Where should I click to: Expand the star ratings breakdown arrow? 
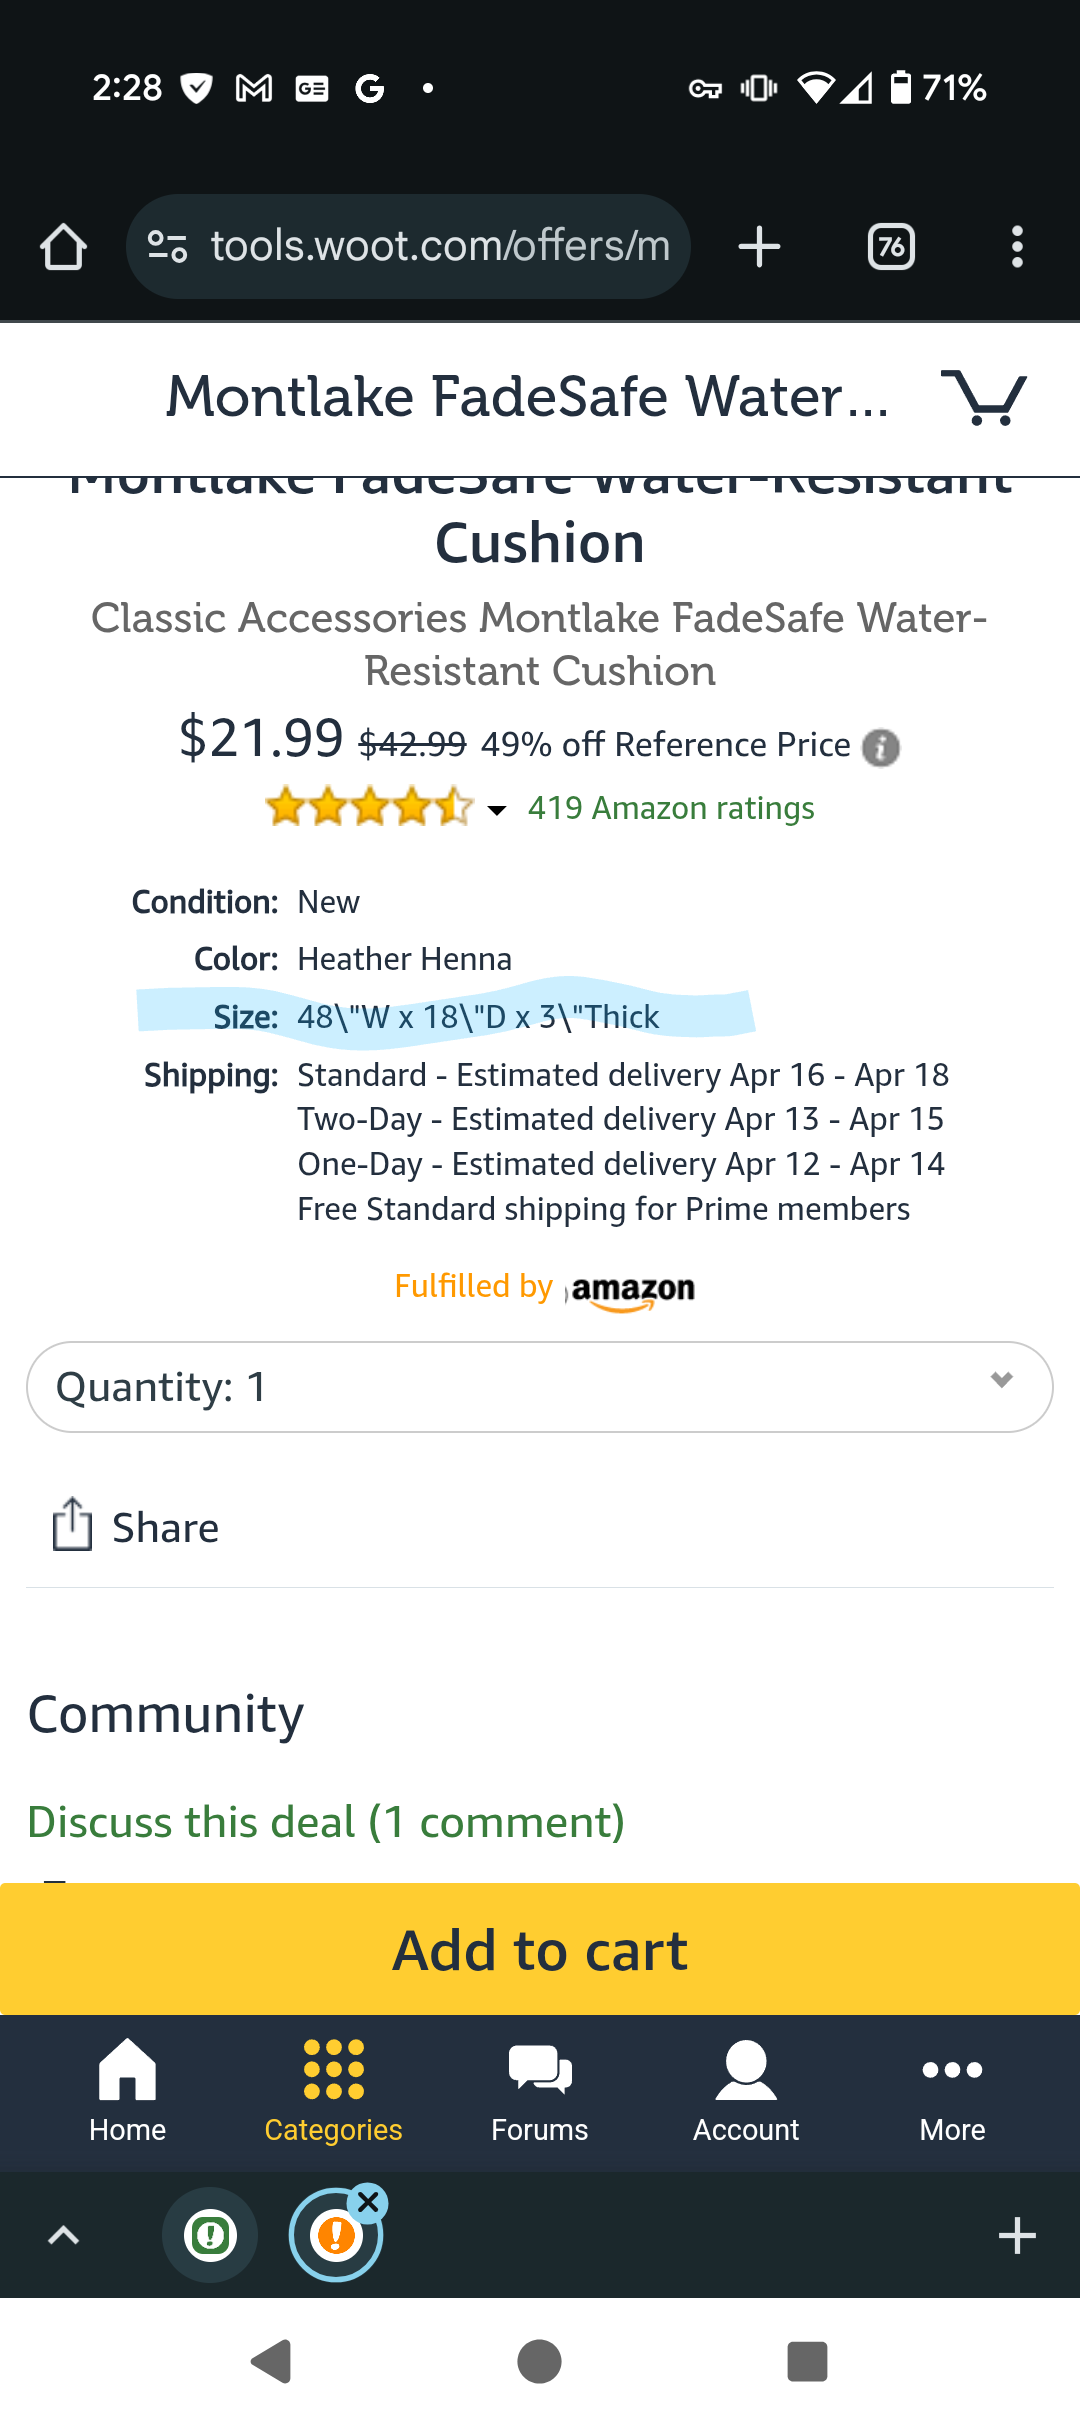point(496,809)
